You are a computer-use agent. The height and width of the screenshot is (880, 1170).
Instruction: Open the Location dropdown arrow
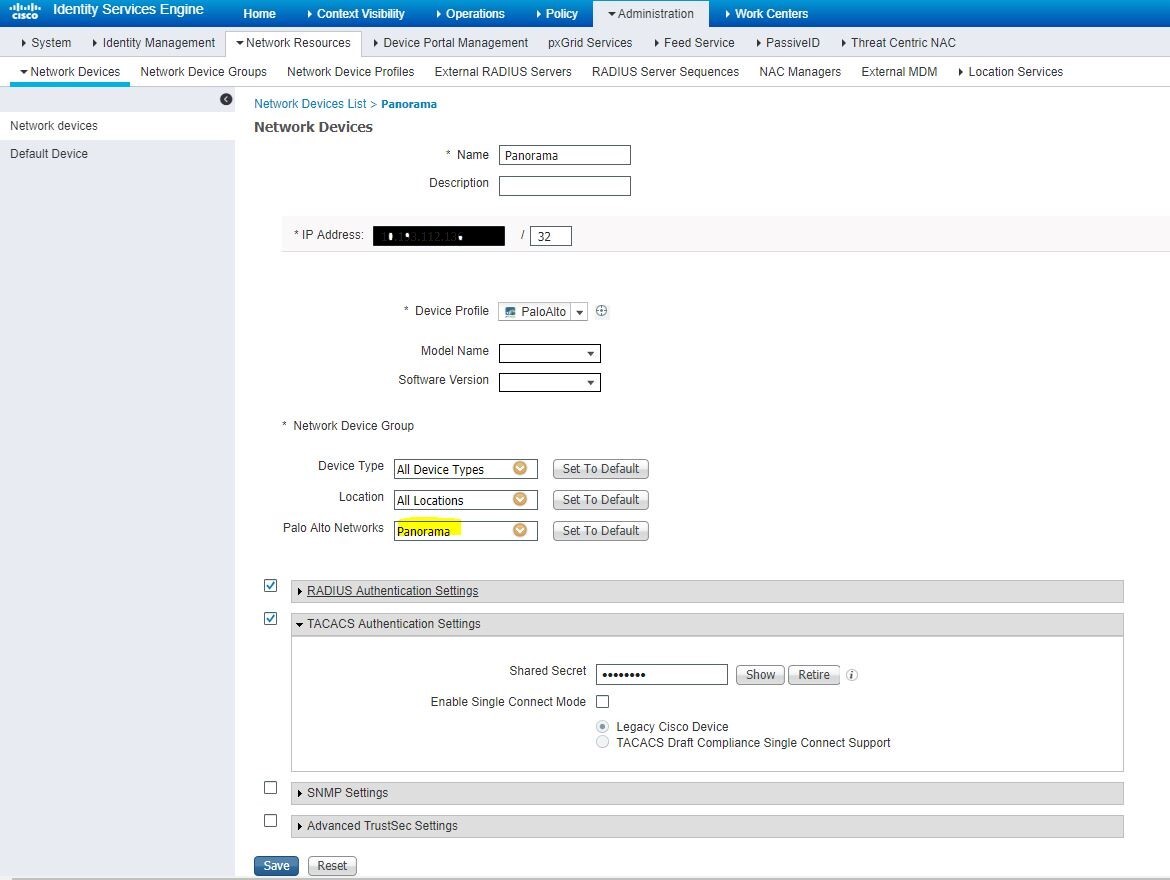click(x=519, y=499)
